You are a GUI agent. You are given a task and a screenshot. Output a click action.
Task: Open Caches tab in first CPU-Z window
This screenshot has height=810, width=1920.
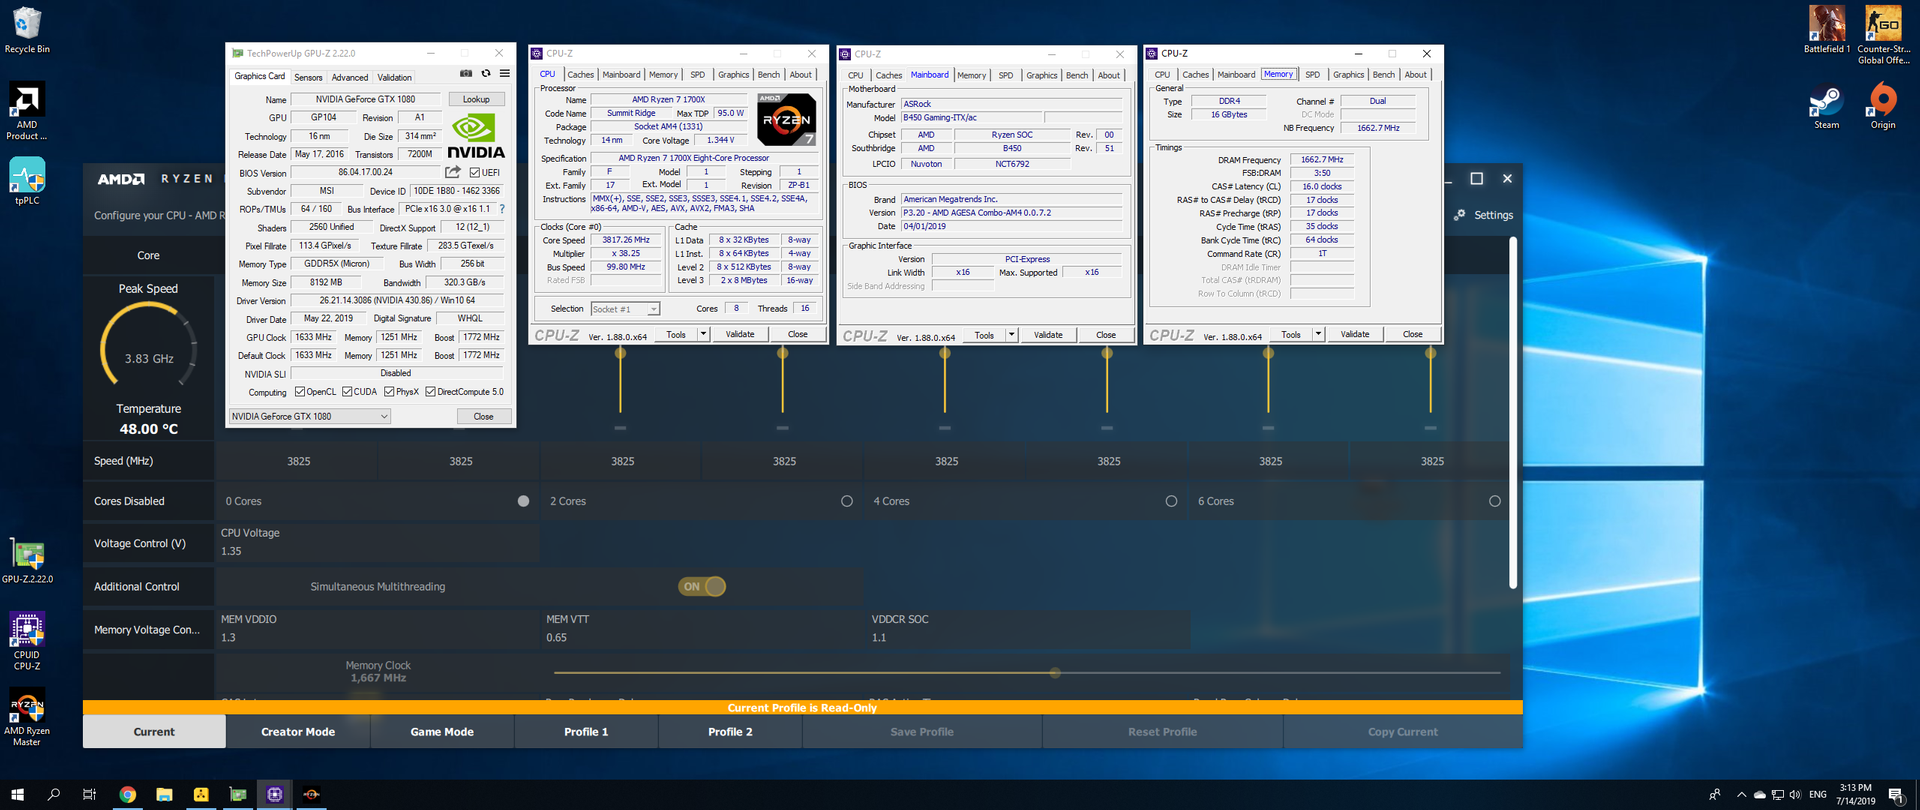(581, 75)
